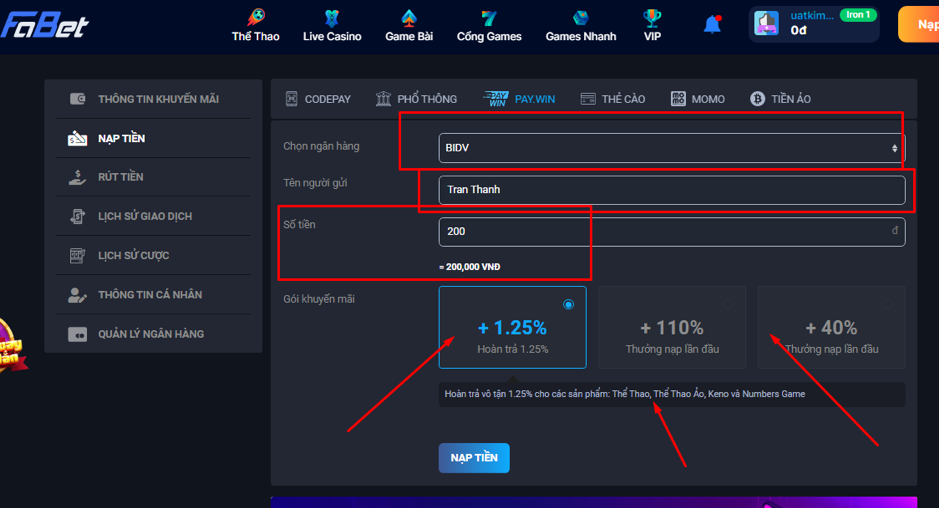939x508 pixels.
Task: Switch to the MOMO tab
Action: (x=697, y=99)
